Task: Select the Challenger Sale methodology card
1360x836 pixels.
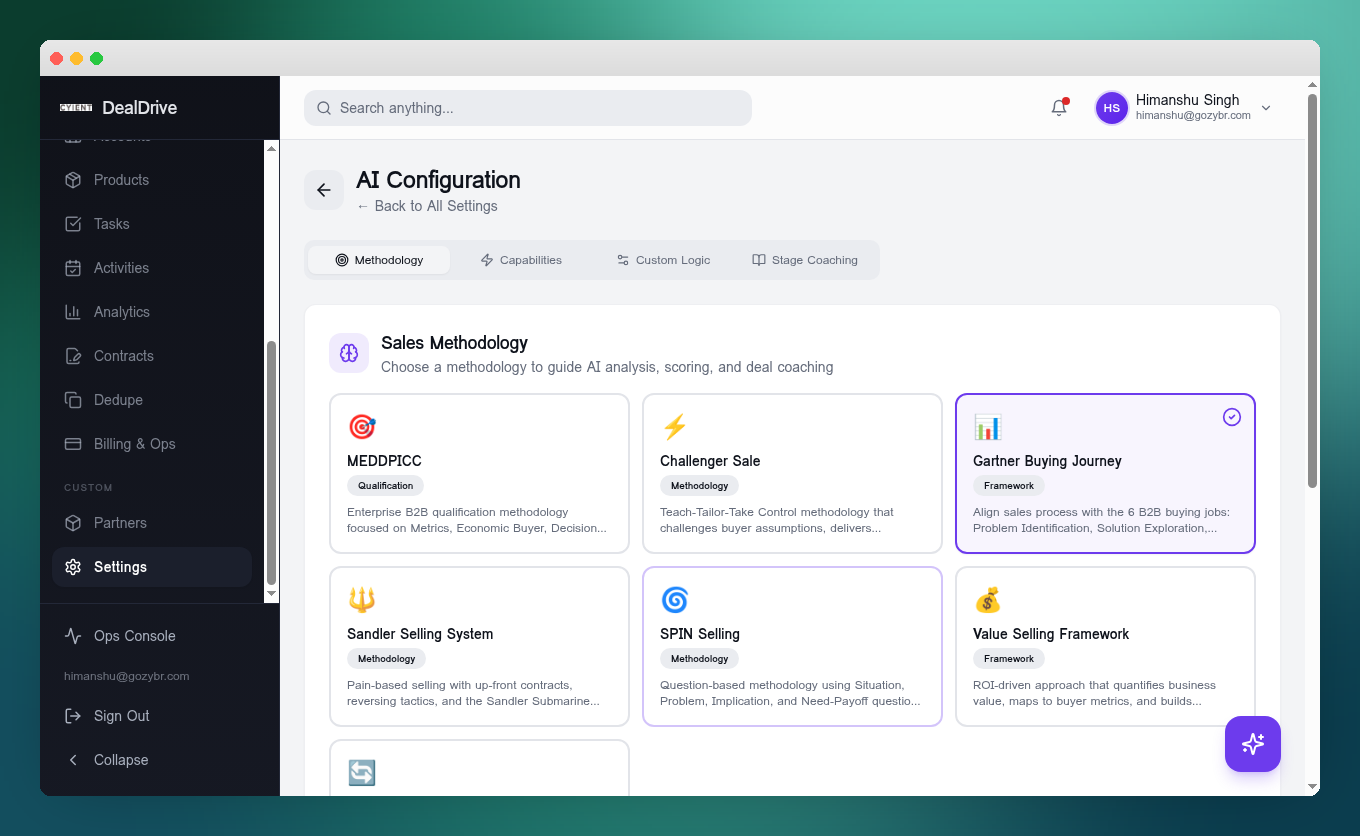Action: (x=792, y=473)
